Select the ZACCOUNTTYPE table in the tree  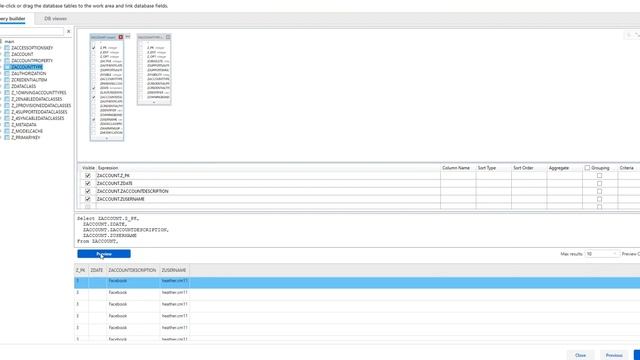27,67
